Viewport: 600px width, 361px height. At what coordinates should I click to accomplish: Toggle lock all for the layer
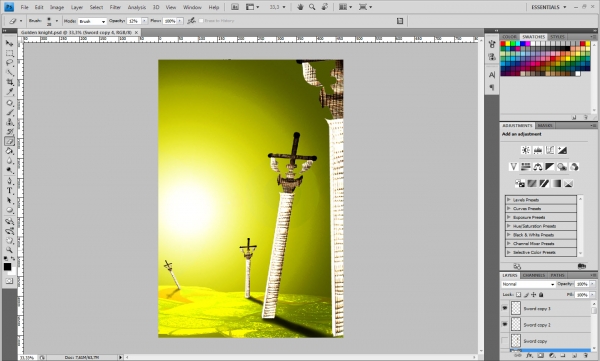coord(541,295)
